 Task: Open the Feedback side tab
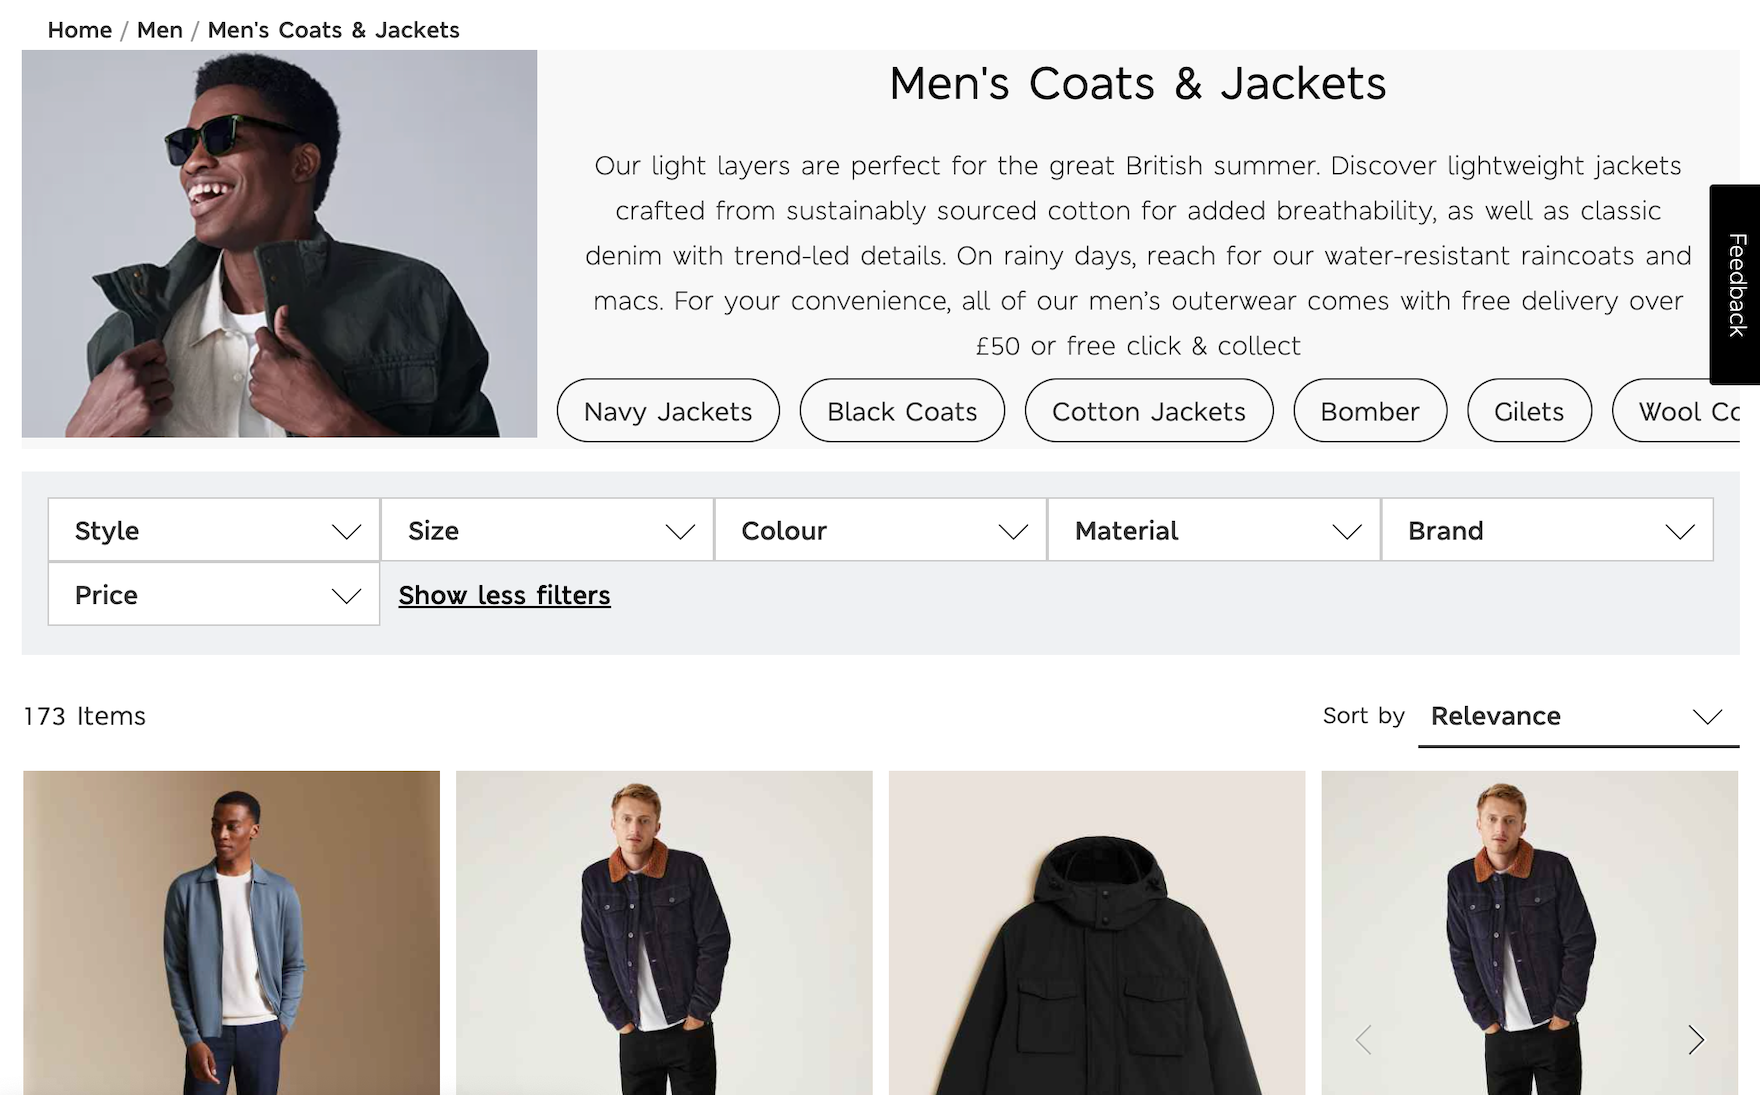(x=1737, y=285)
